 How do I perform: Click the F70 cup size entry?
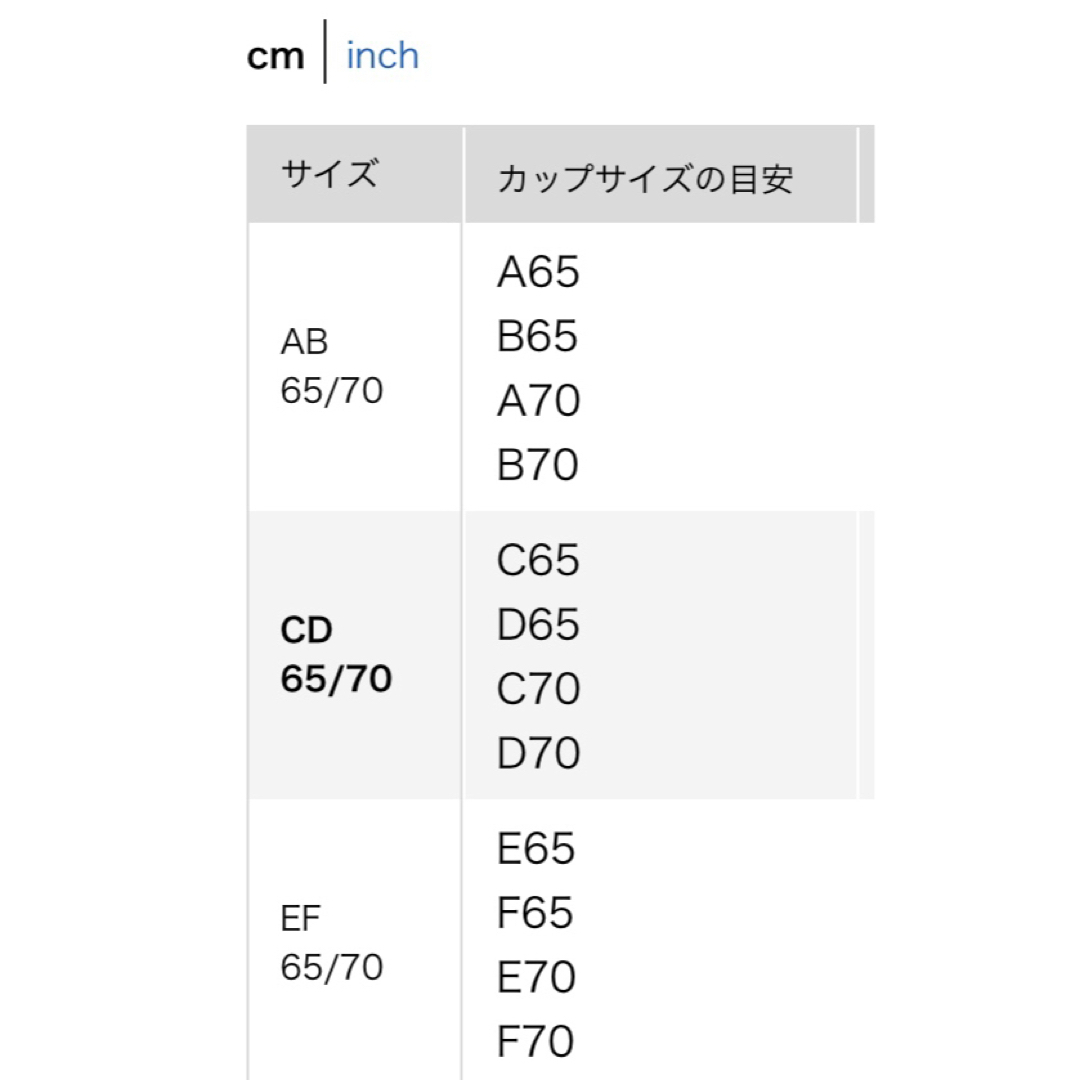coord(536,1040)
